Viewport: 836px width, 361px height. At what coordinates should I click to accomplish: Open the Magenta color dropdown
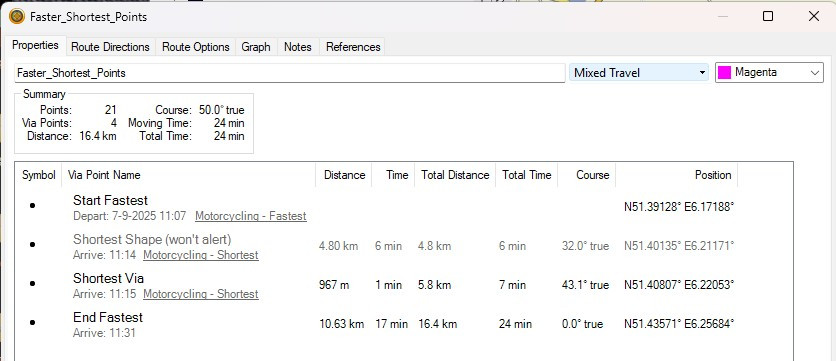[769, 73]
